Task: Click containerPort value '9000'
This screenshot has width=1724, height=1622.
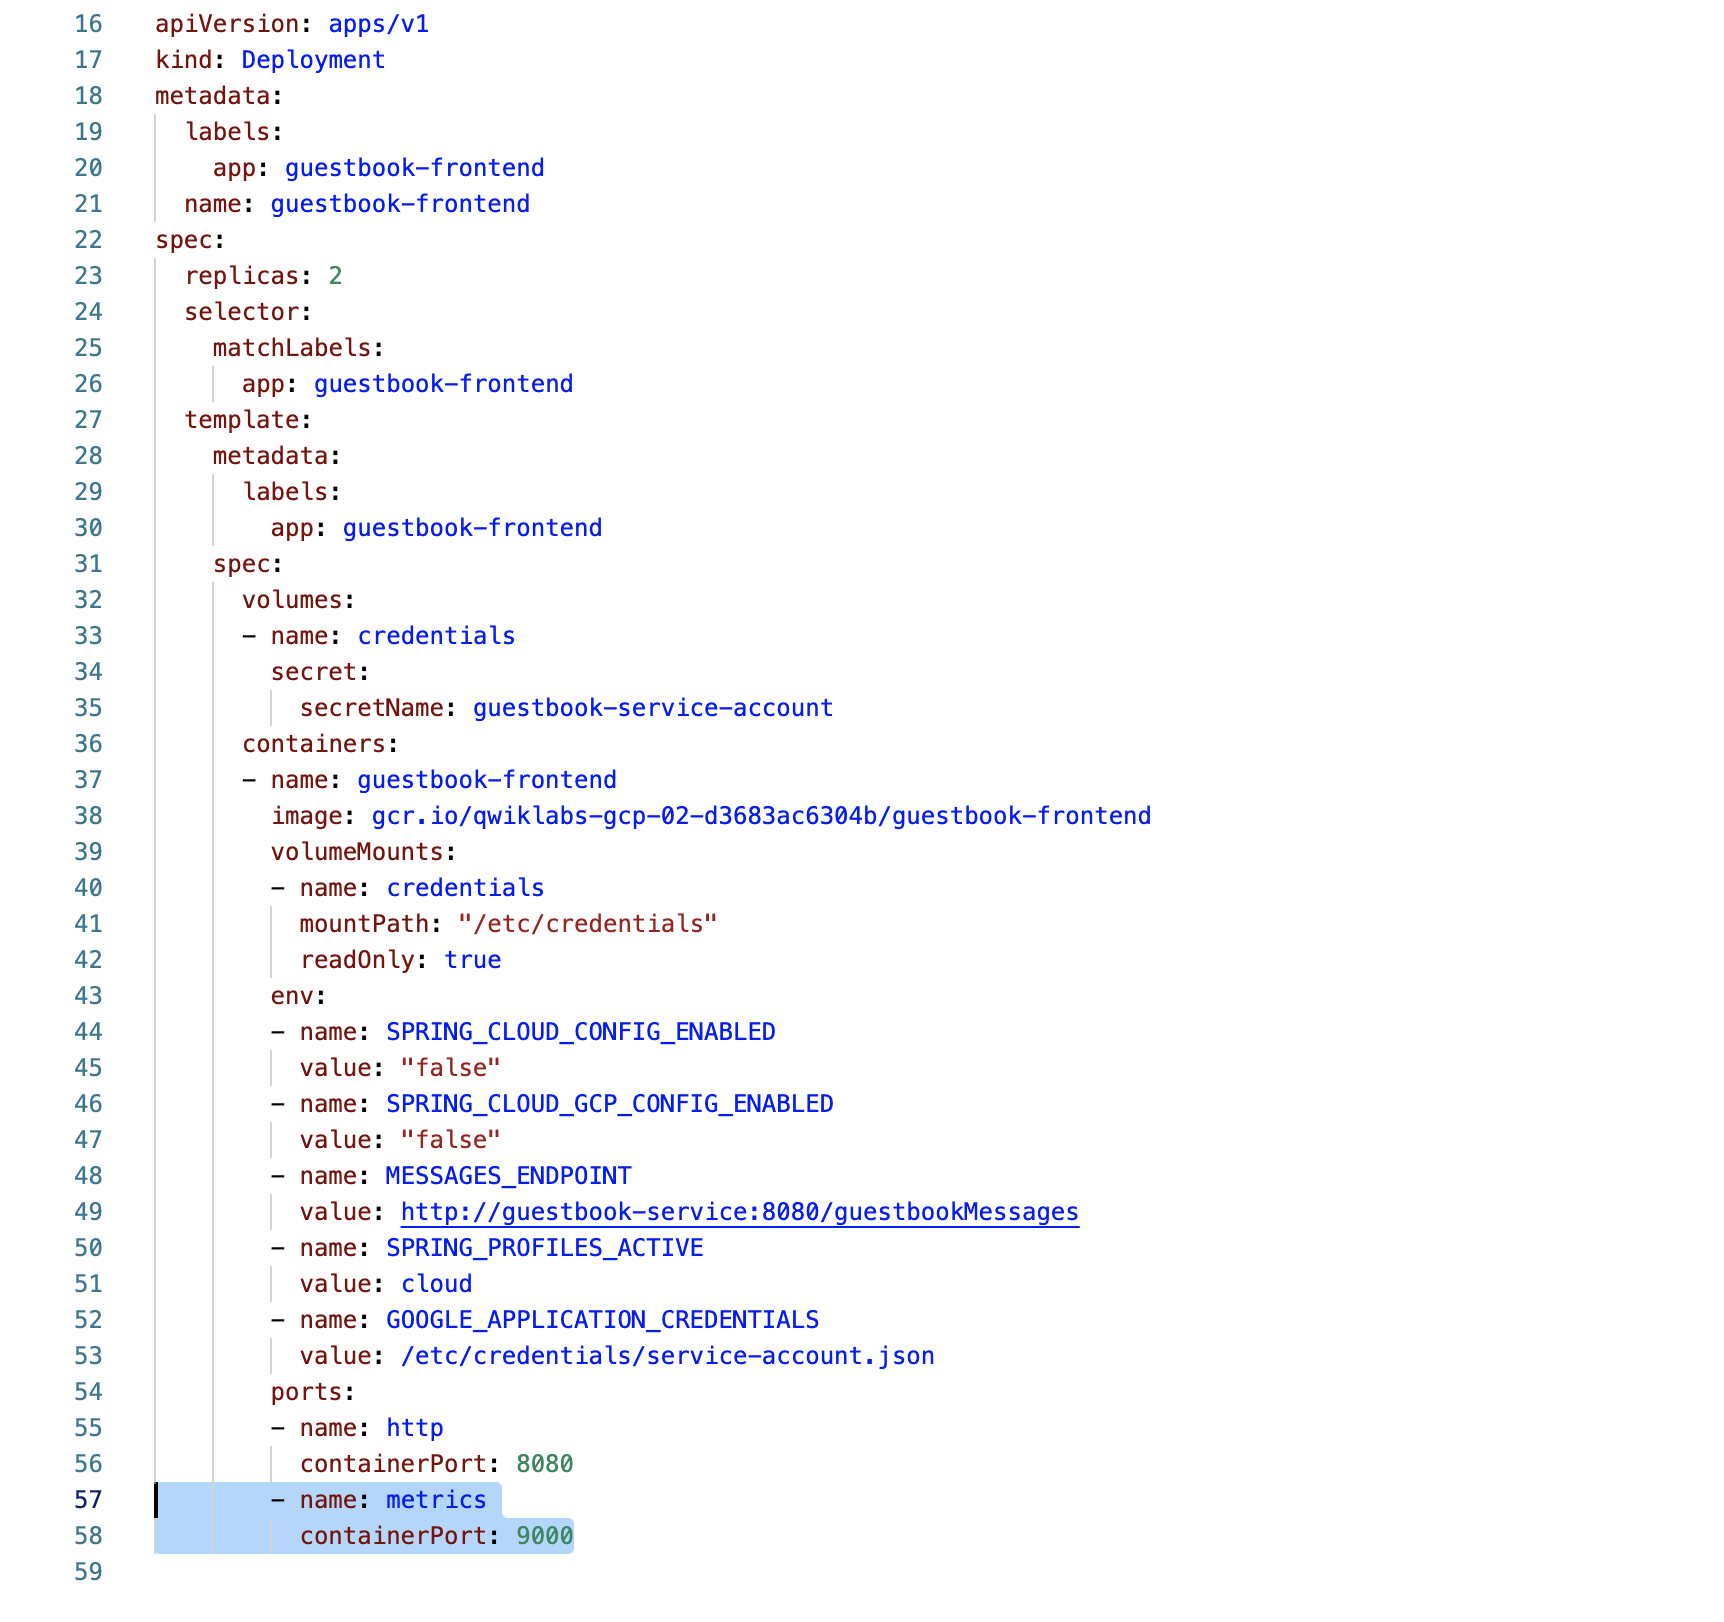Action: coord(545,1536)
